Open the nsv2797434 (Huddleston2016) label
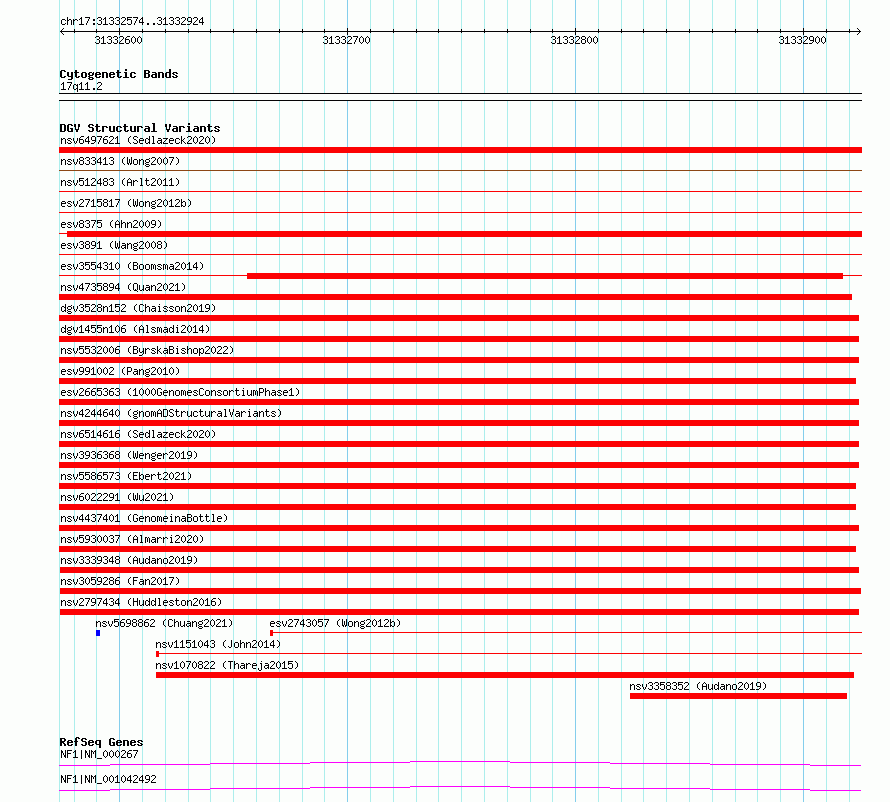This screenshot has height=802, width=890. click(141, 602)
